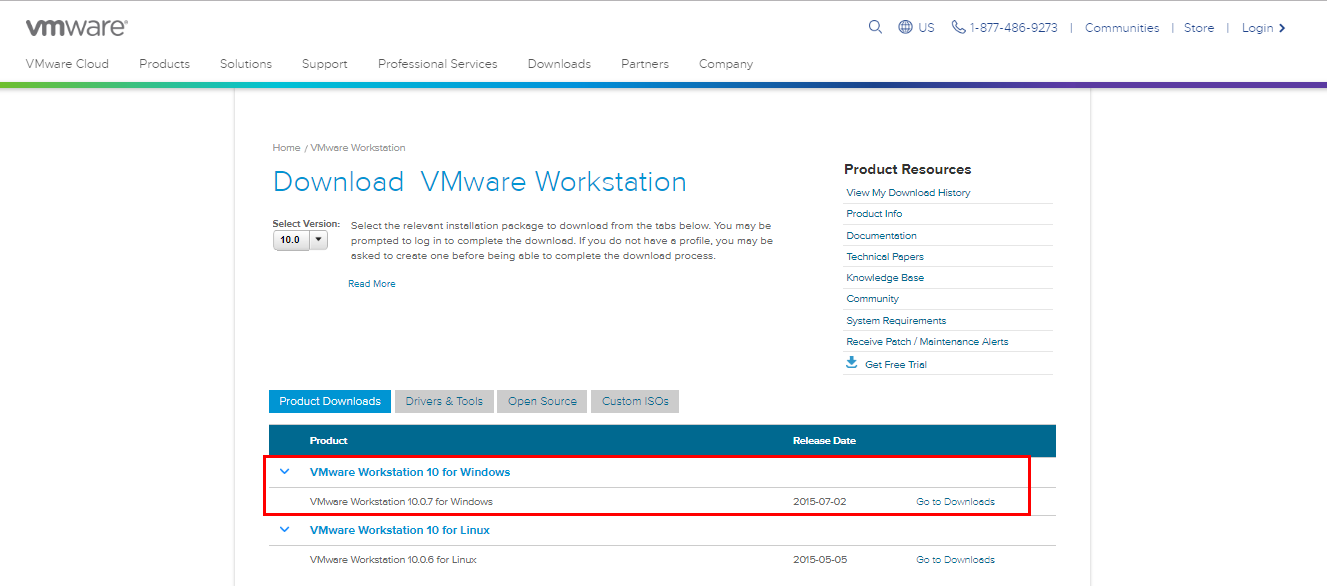Click the Get Free Trial link
1327x586 pixels.
[896, 365]
